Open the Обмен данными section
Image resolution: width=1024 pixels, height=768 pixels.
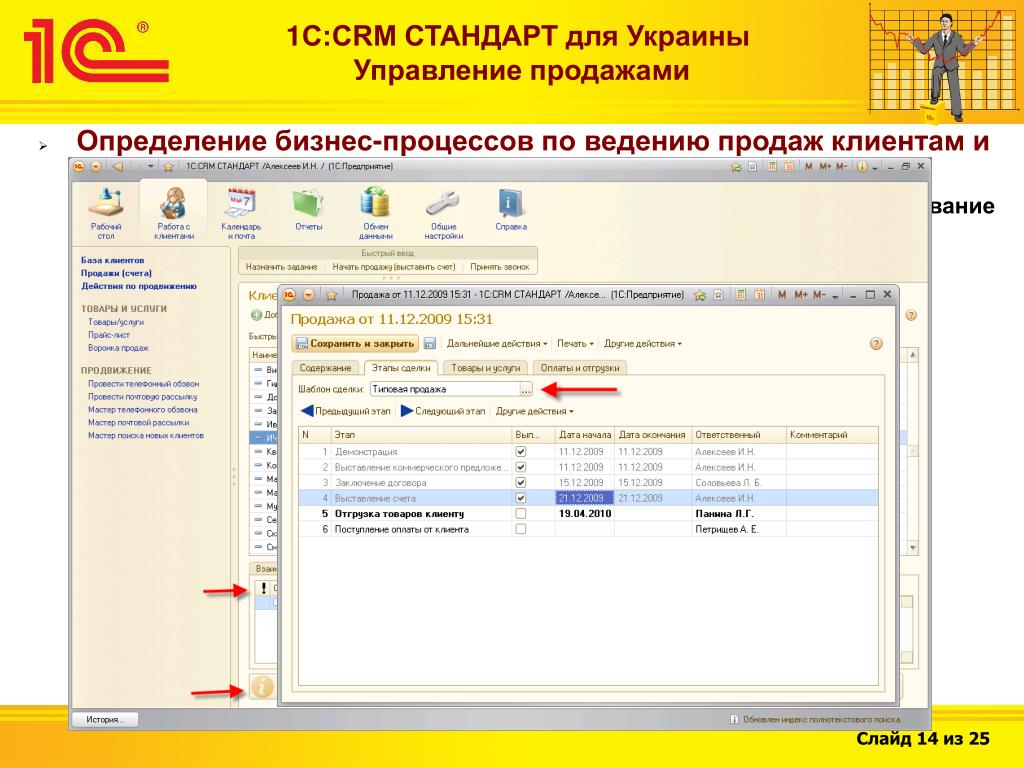[x=376, y=212]
